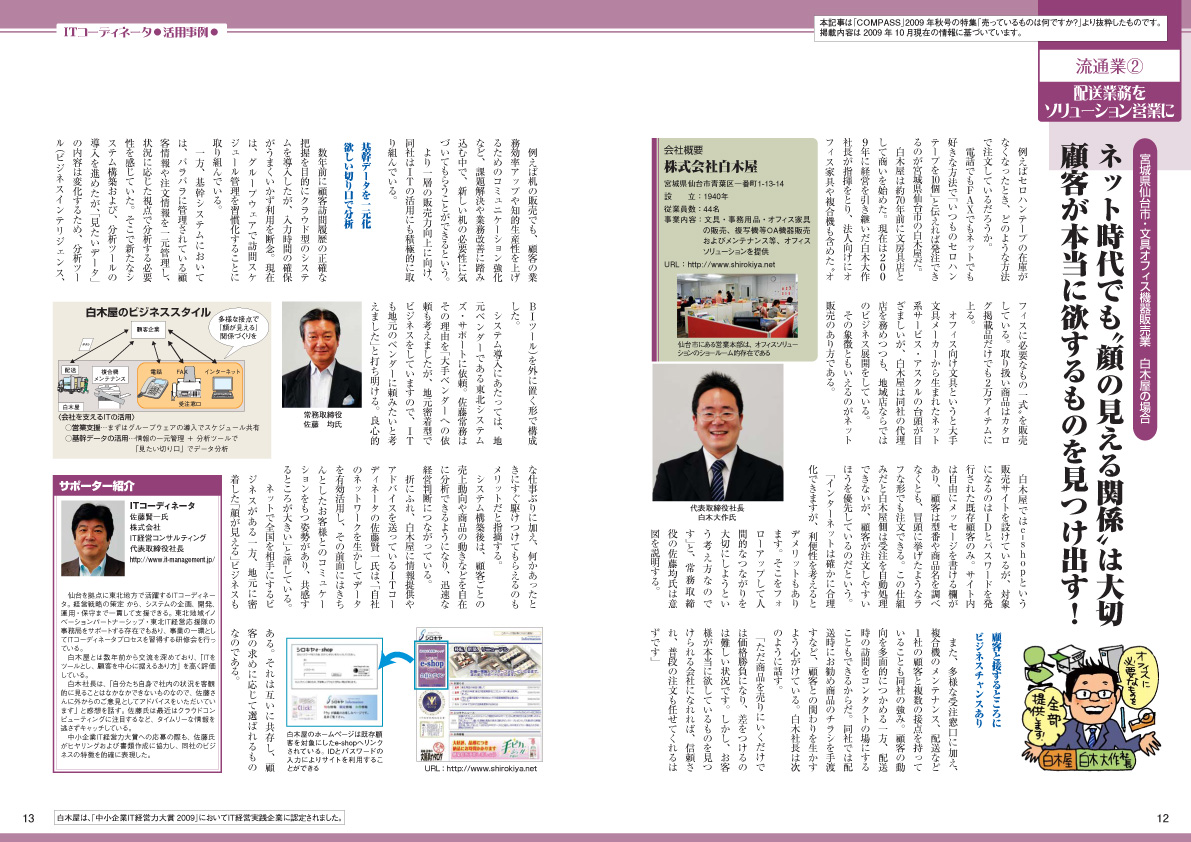Click the caption 仙台市にある営業本部は
This screenshot has width=1191, height=842.
pyautogui.click(x=738, y=348)
